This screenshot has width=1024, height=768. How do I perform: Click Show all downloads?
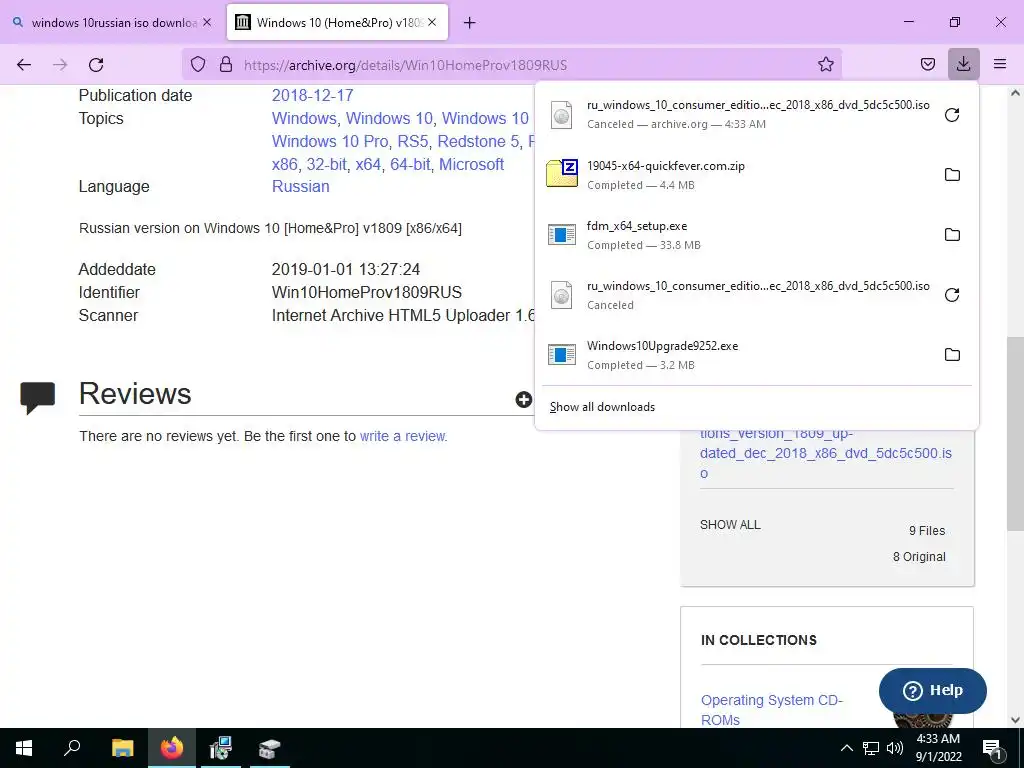[602, 407]
